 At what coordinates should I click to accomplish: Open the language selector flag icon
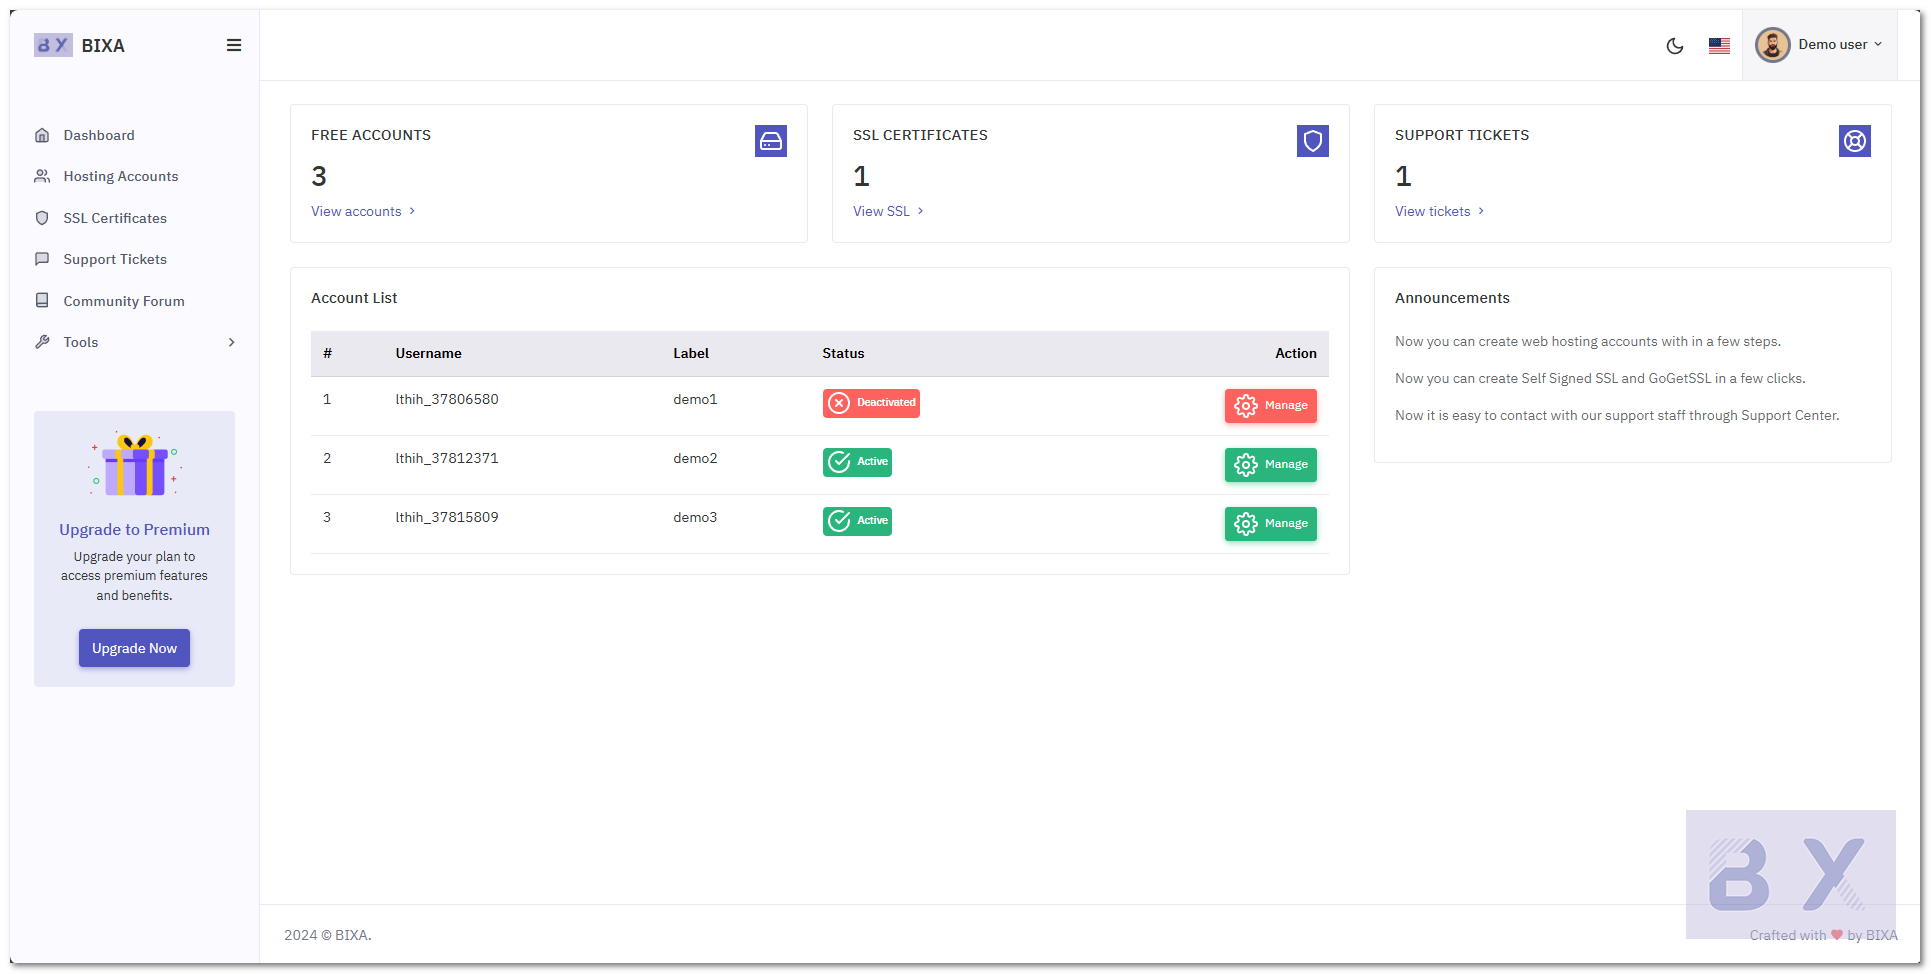click(x=1719, y=46)
